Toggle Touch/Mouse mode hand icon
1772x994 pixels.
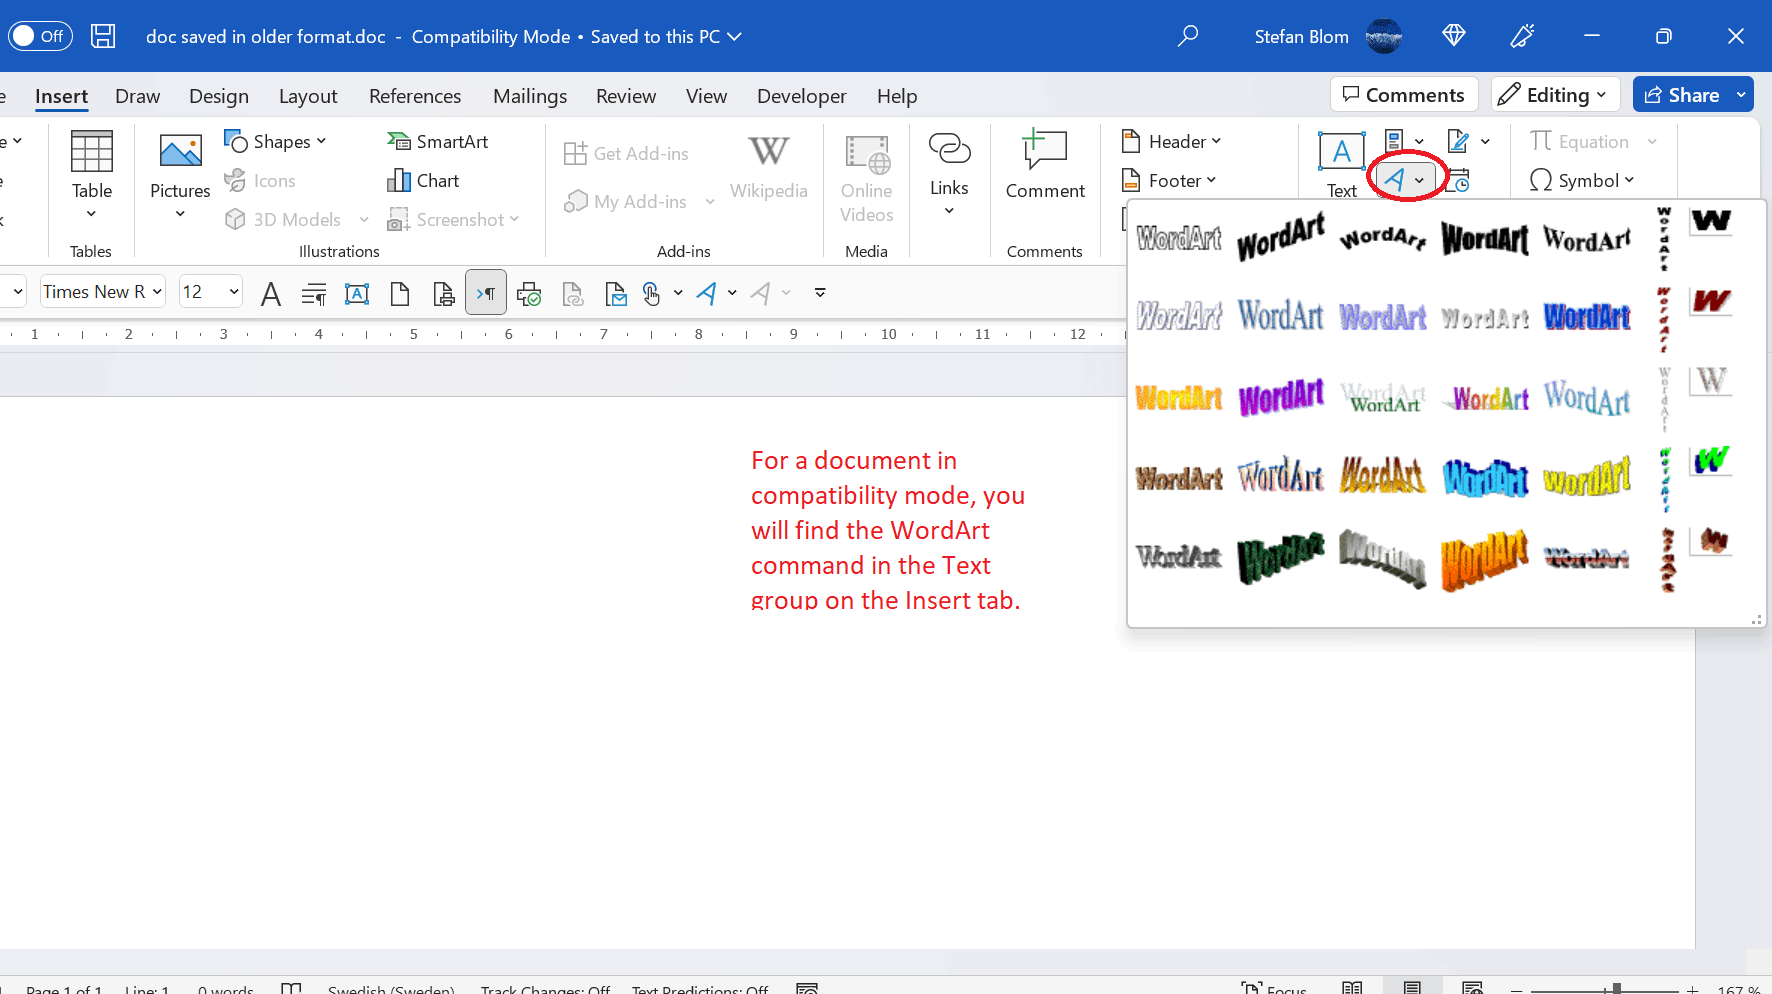click(651, 293)
